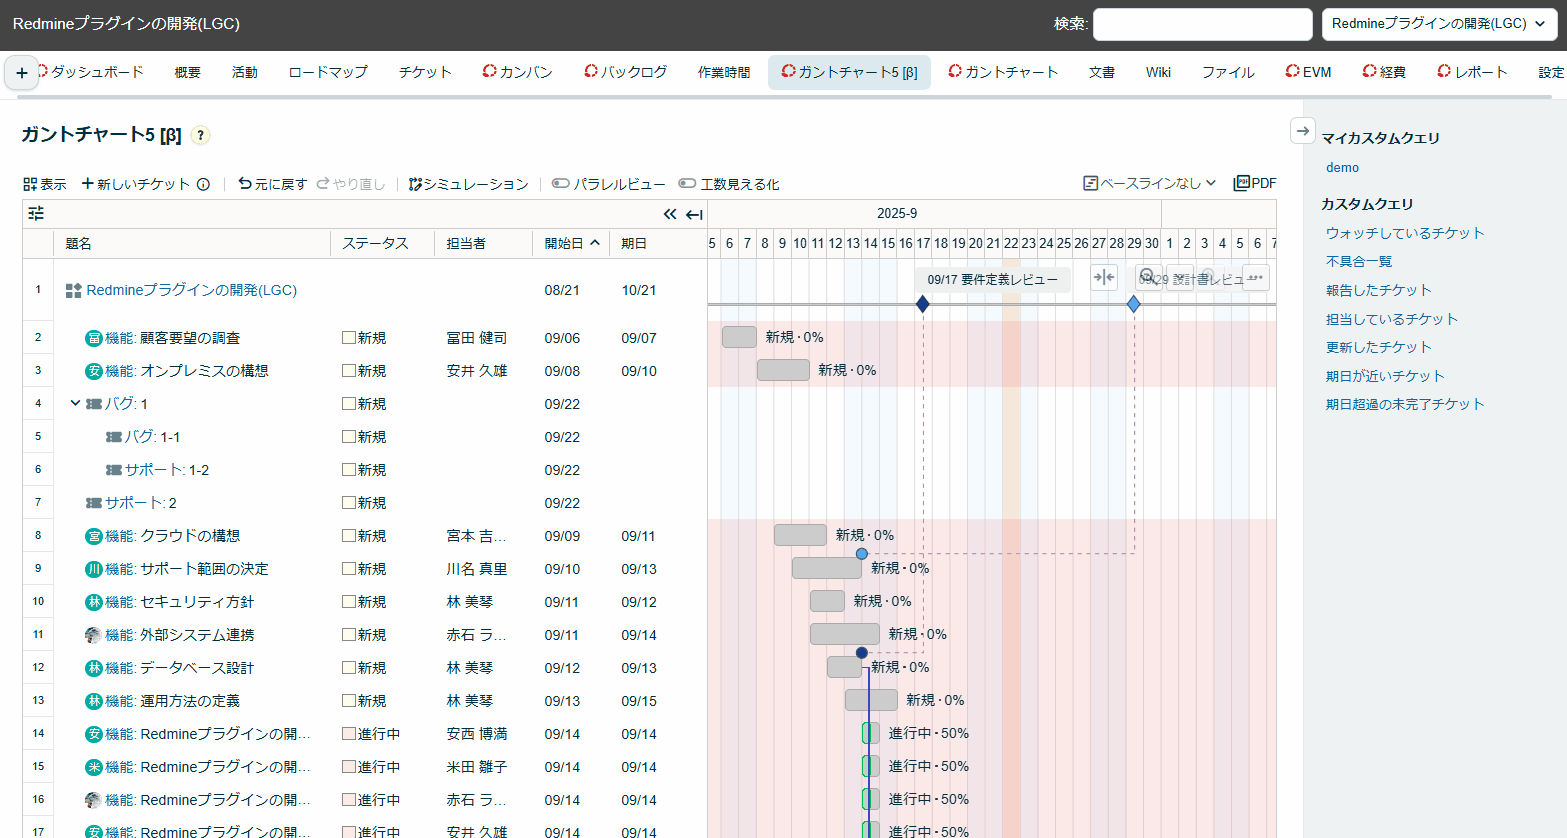Collapse the right sidebar arrow button
The image size is (1567, 838).
click(x=1302, y=131)
